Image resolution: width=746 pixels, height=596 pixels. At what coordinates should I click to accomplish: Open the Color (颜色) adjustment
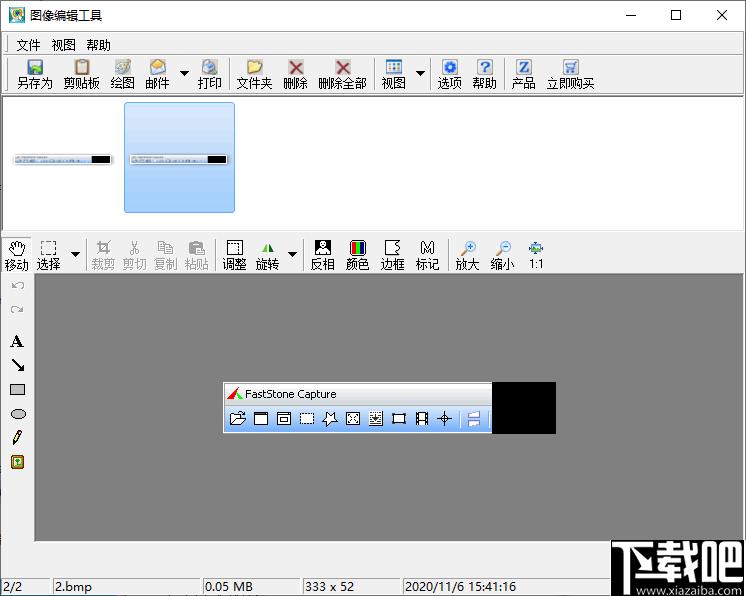[x=357, y=256]
